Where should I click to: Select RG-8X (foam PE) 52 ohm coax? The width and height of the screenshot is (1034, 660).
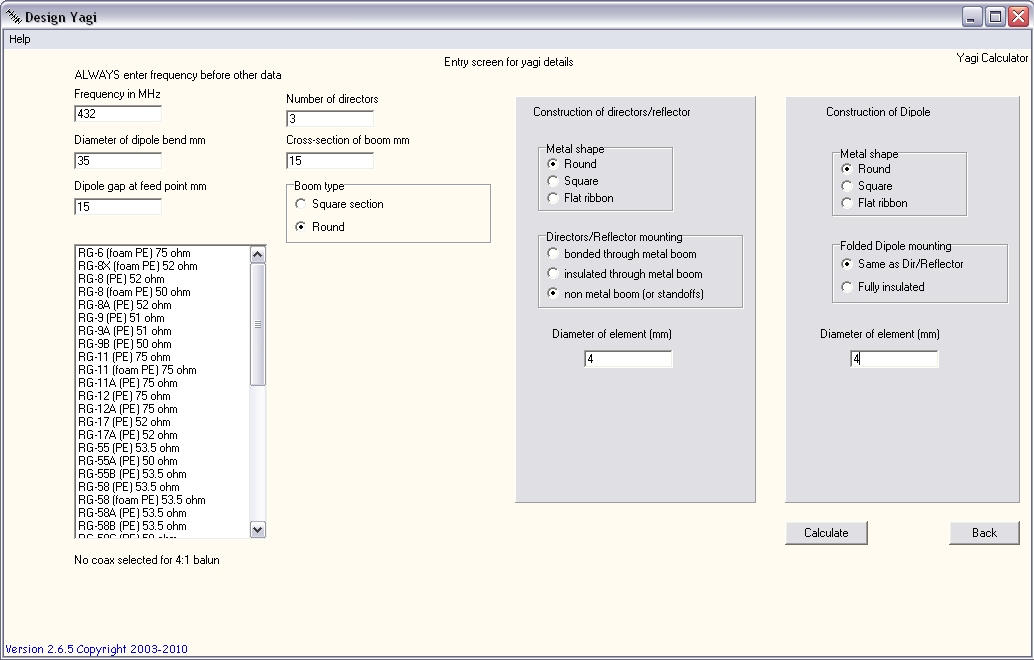[162, 266]
